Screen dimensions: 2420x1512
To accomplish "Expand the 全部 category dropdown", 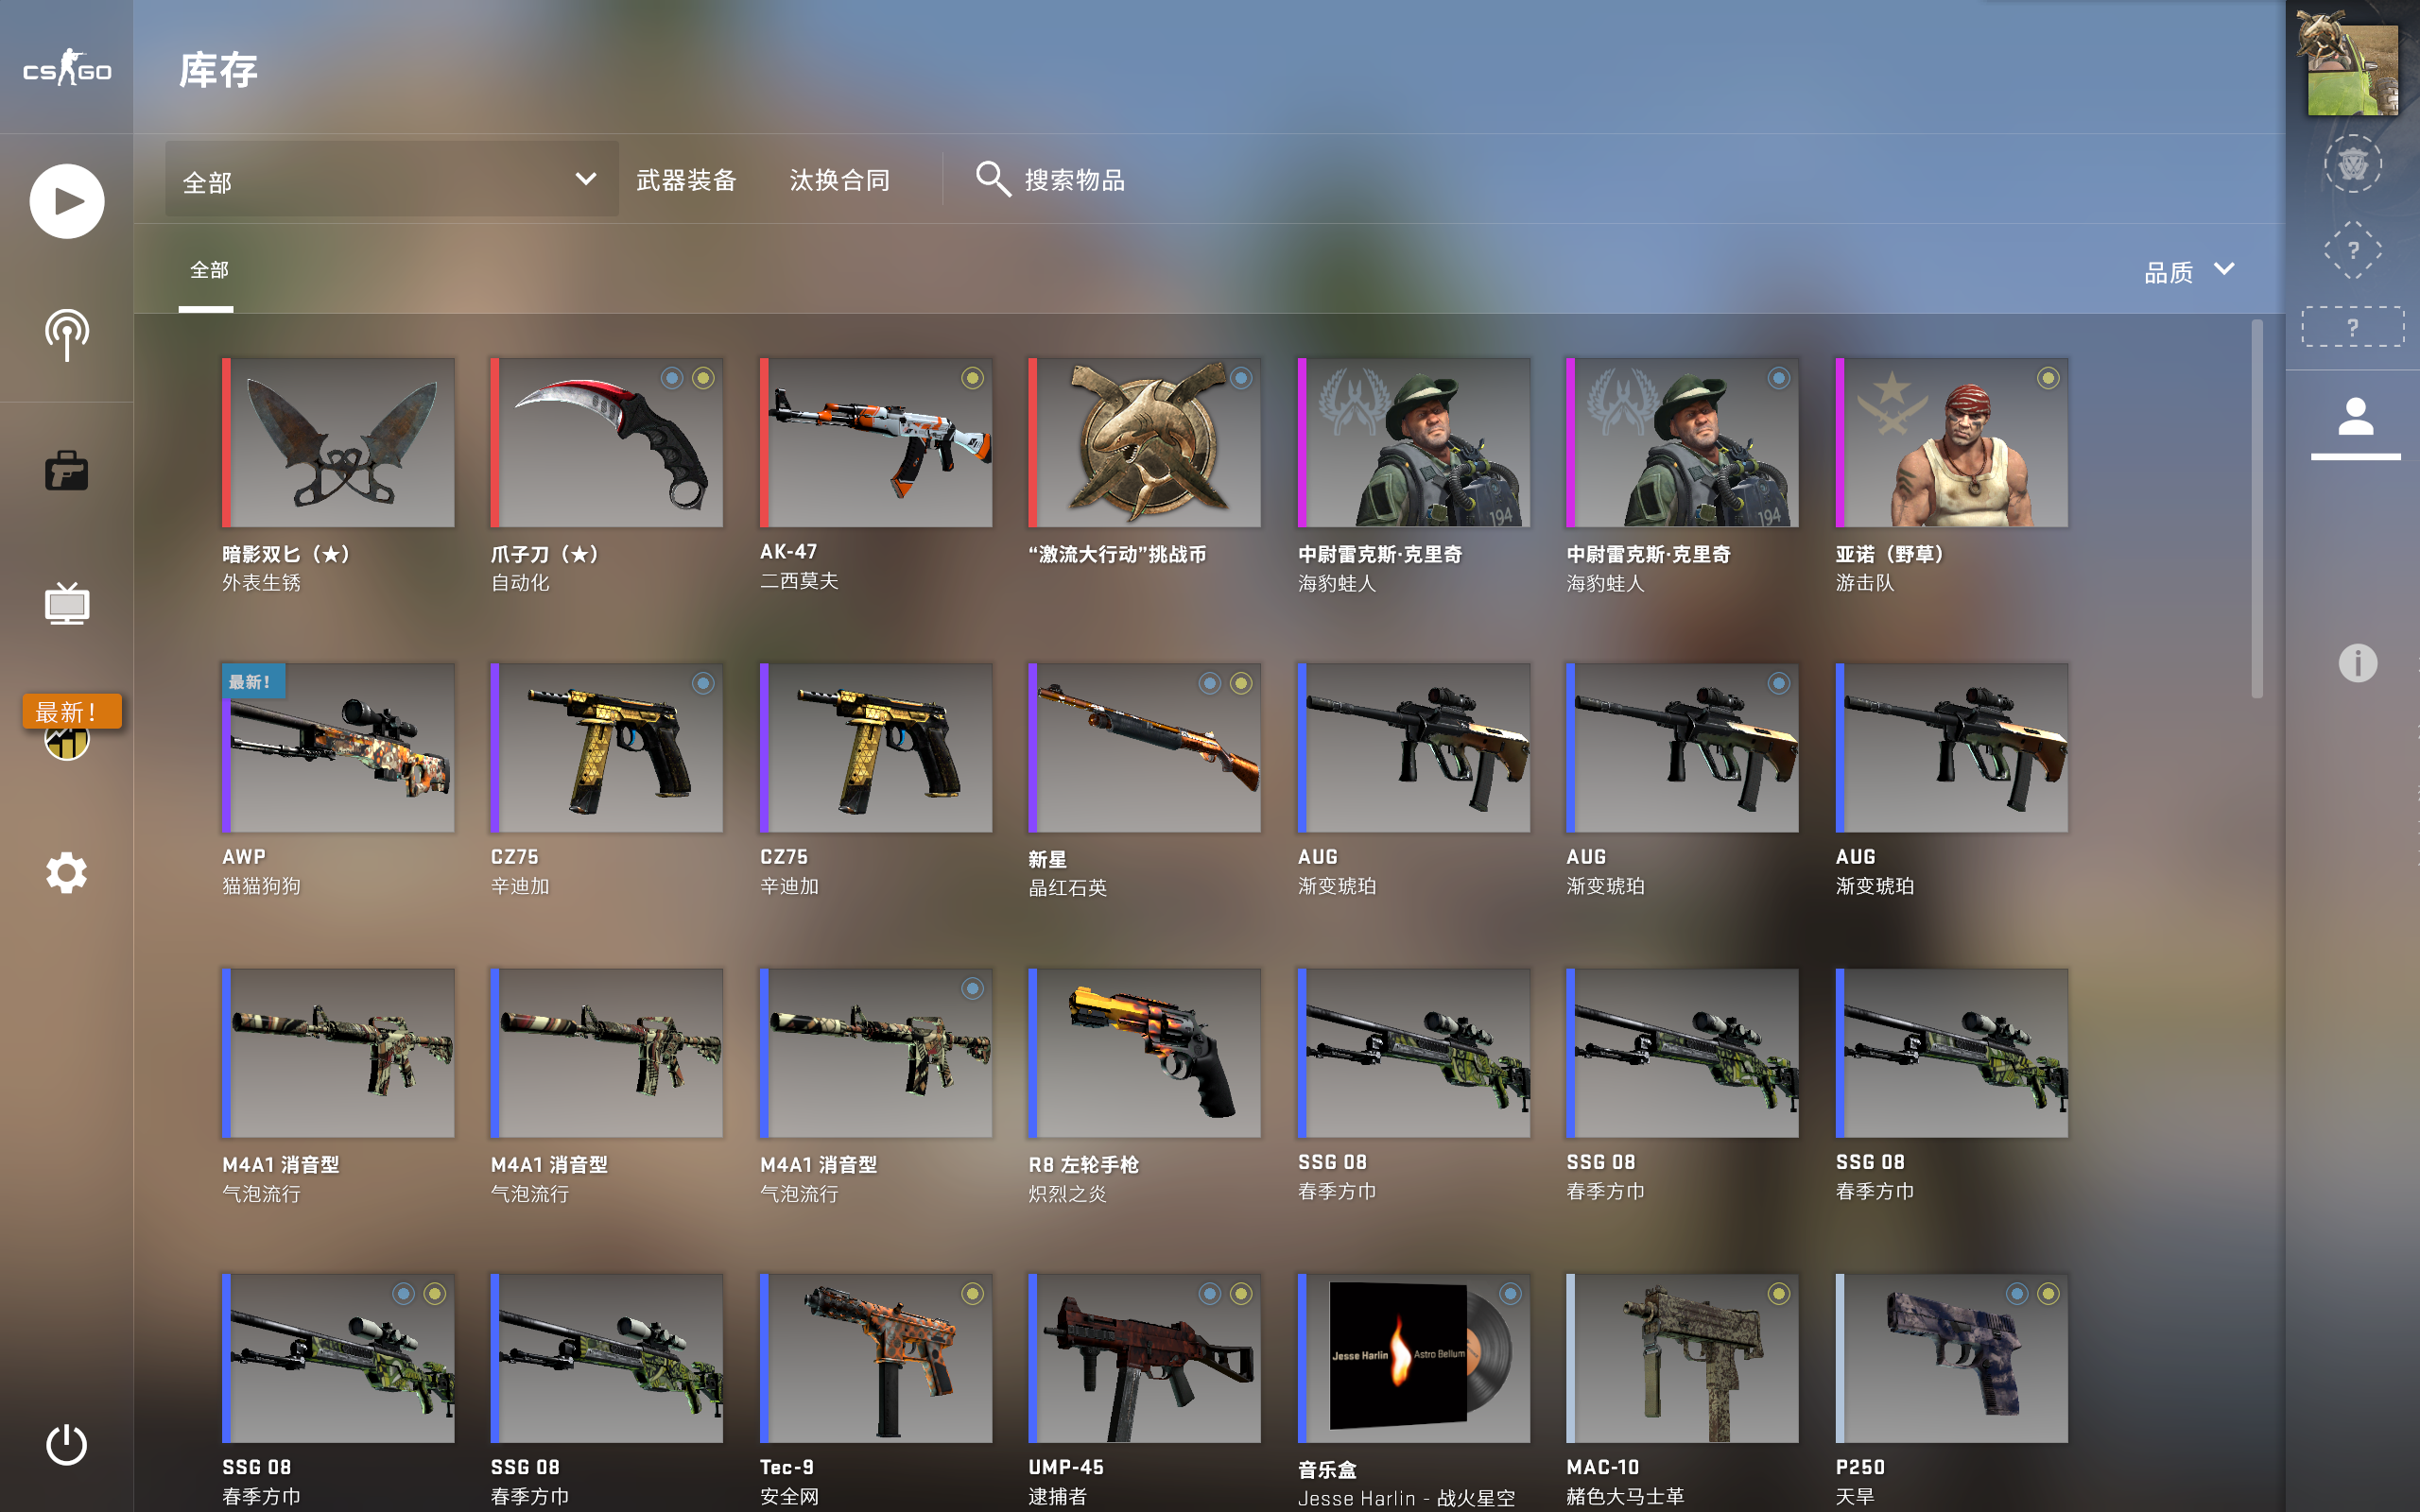I will pos(391,180).
